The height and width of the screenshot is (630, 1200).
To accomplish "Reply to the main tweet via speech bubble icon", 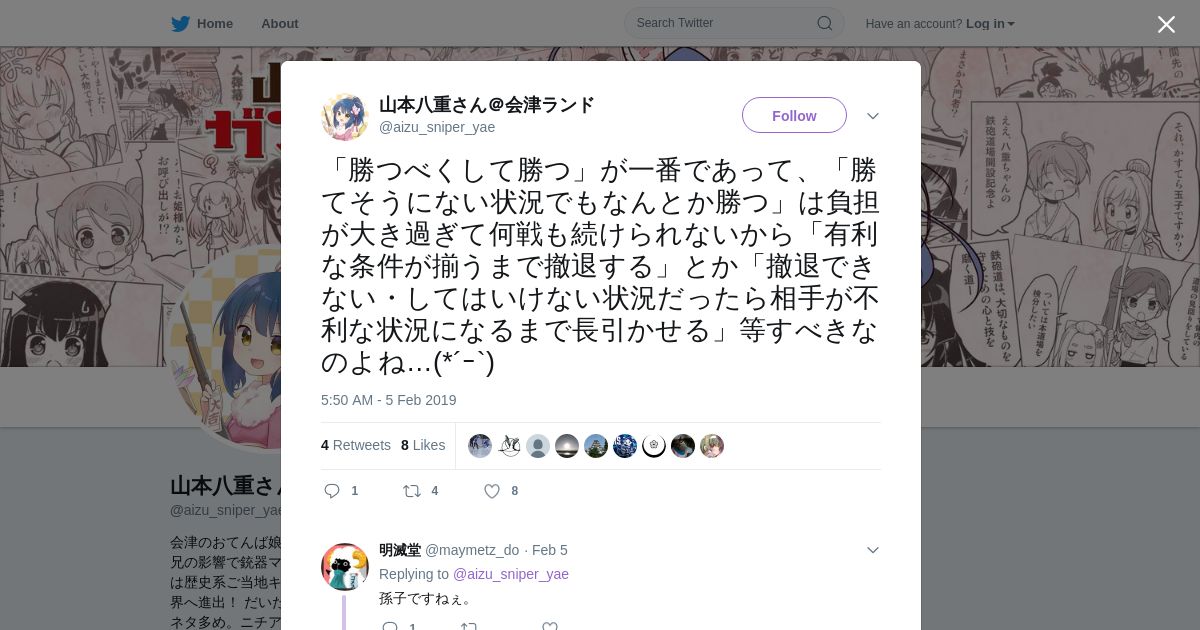I will (x=333, y=491).
